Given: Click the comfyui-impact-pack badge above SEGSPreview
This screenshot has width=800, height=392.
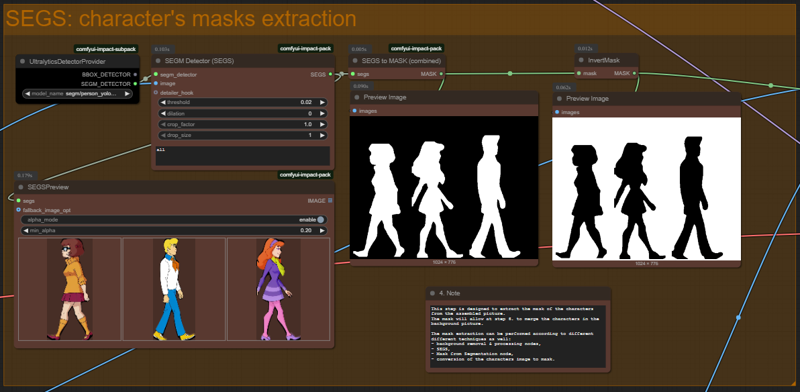Looking at the screenshot, I should [306, 175].
